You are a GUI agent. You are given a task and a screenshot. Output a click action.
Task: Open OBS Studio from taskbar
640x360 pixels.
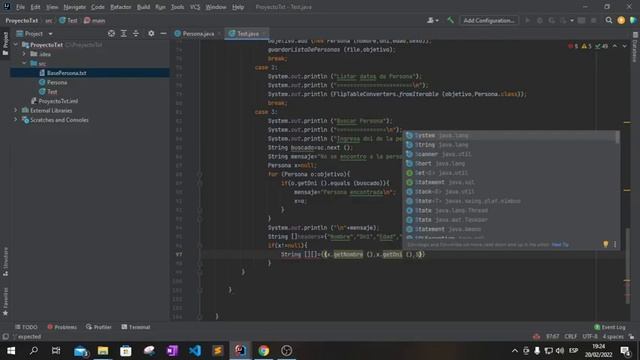pyautogui.click(x=286, y=351)
